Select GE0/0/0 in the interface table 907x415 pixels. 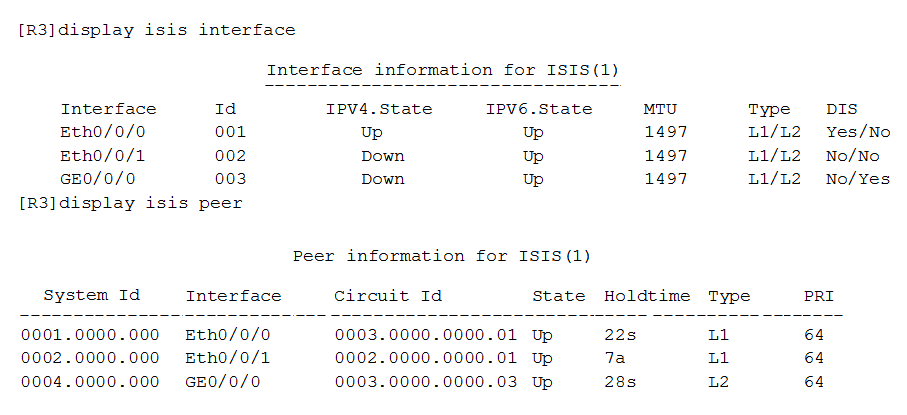98,179
